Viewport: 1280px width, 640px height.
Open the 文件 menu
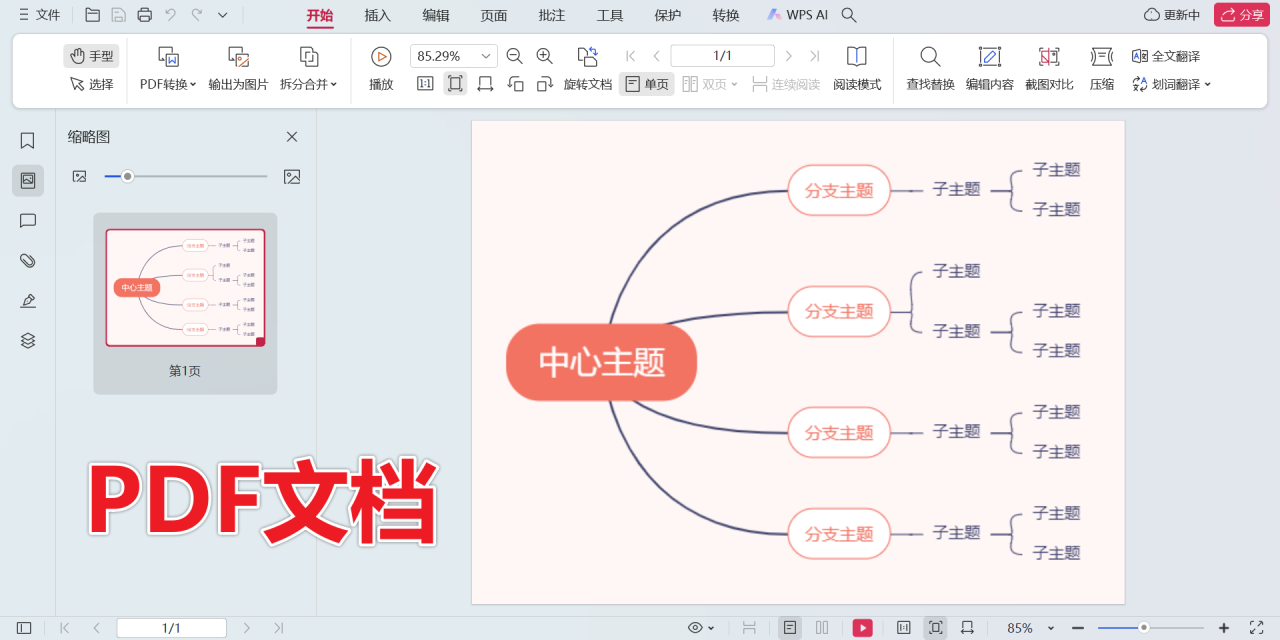click(x=39, y=15)
